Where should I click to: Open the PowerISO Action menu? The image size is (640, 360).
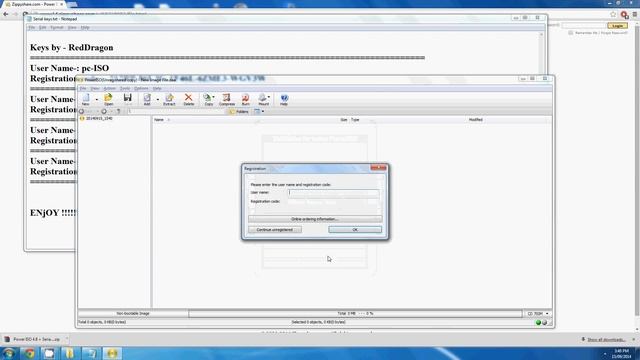click(x=110, y=89)
